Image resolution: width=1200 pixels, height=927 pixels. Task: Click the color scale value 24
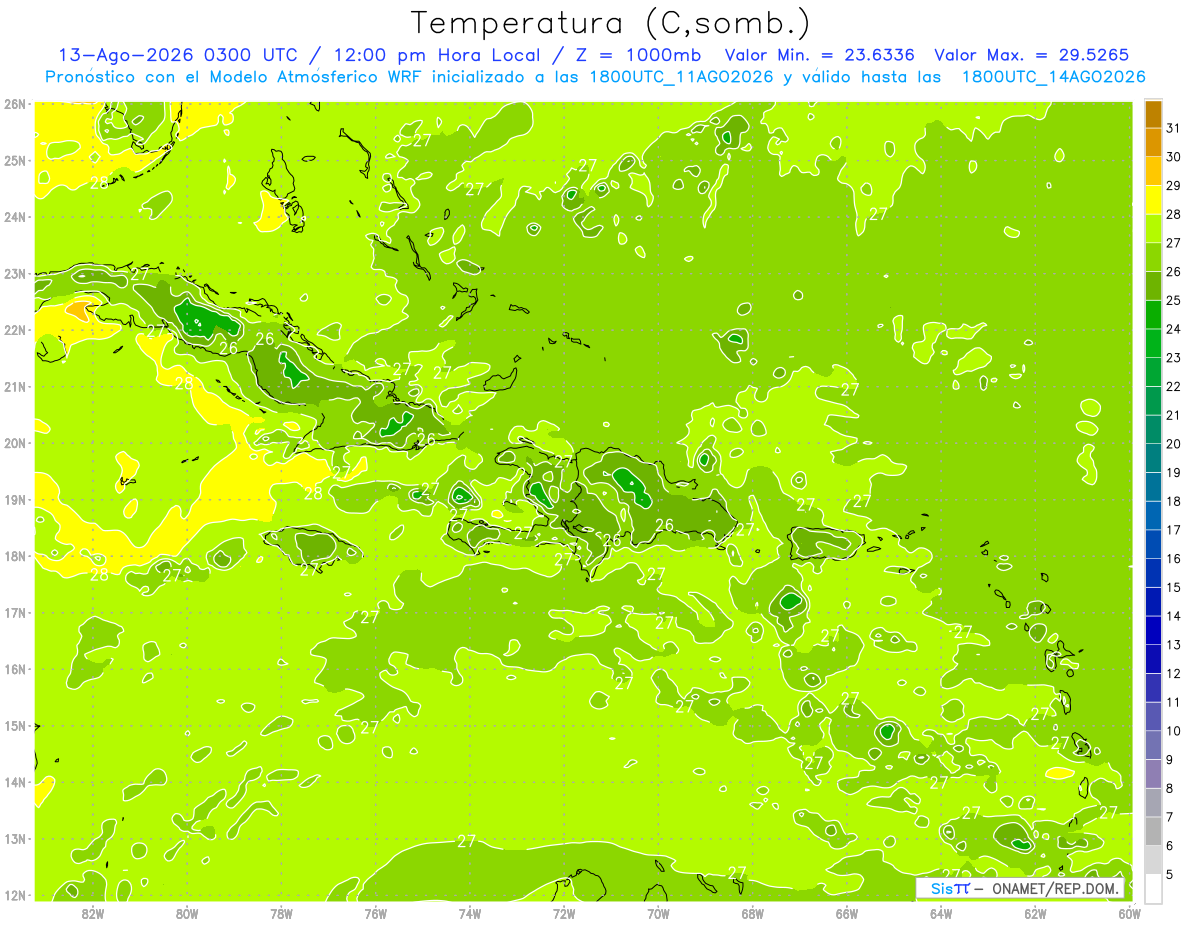pyautogui.click(x=1173, y=329)
